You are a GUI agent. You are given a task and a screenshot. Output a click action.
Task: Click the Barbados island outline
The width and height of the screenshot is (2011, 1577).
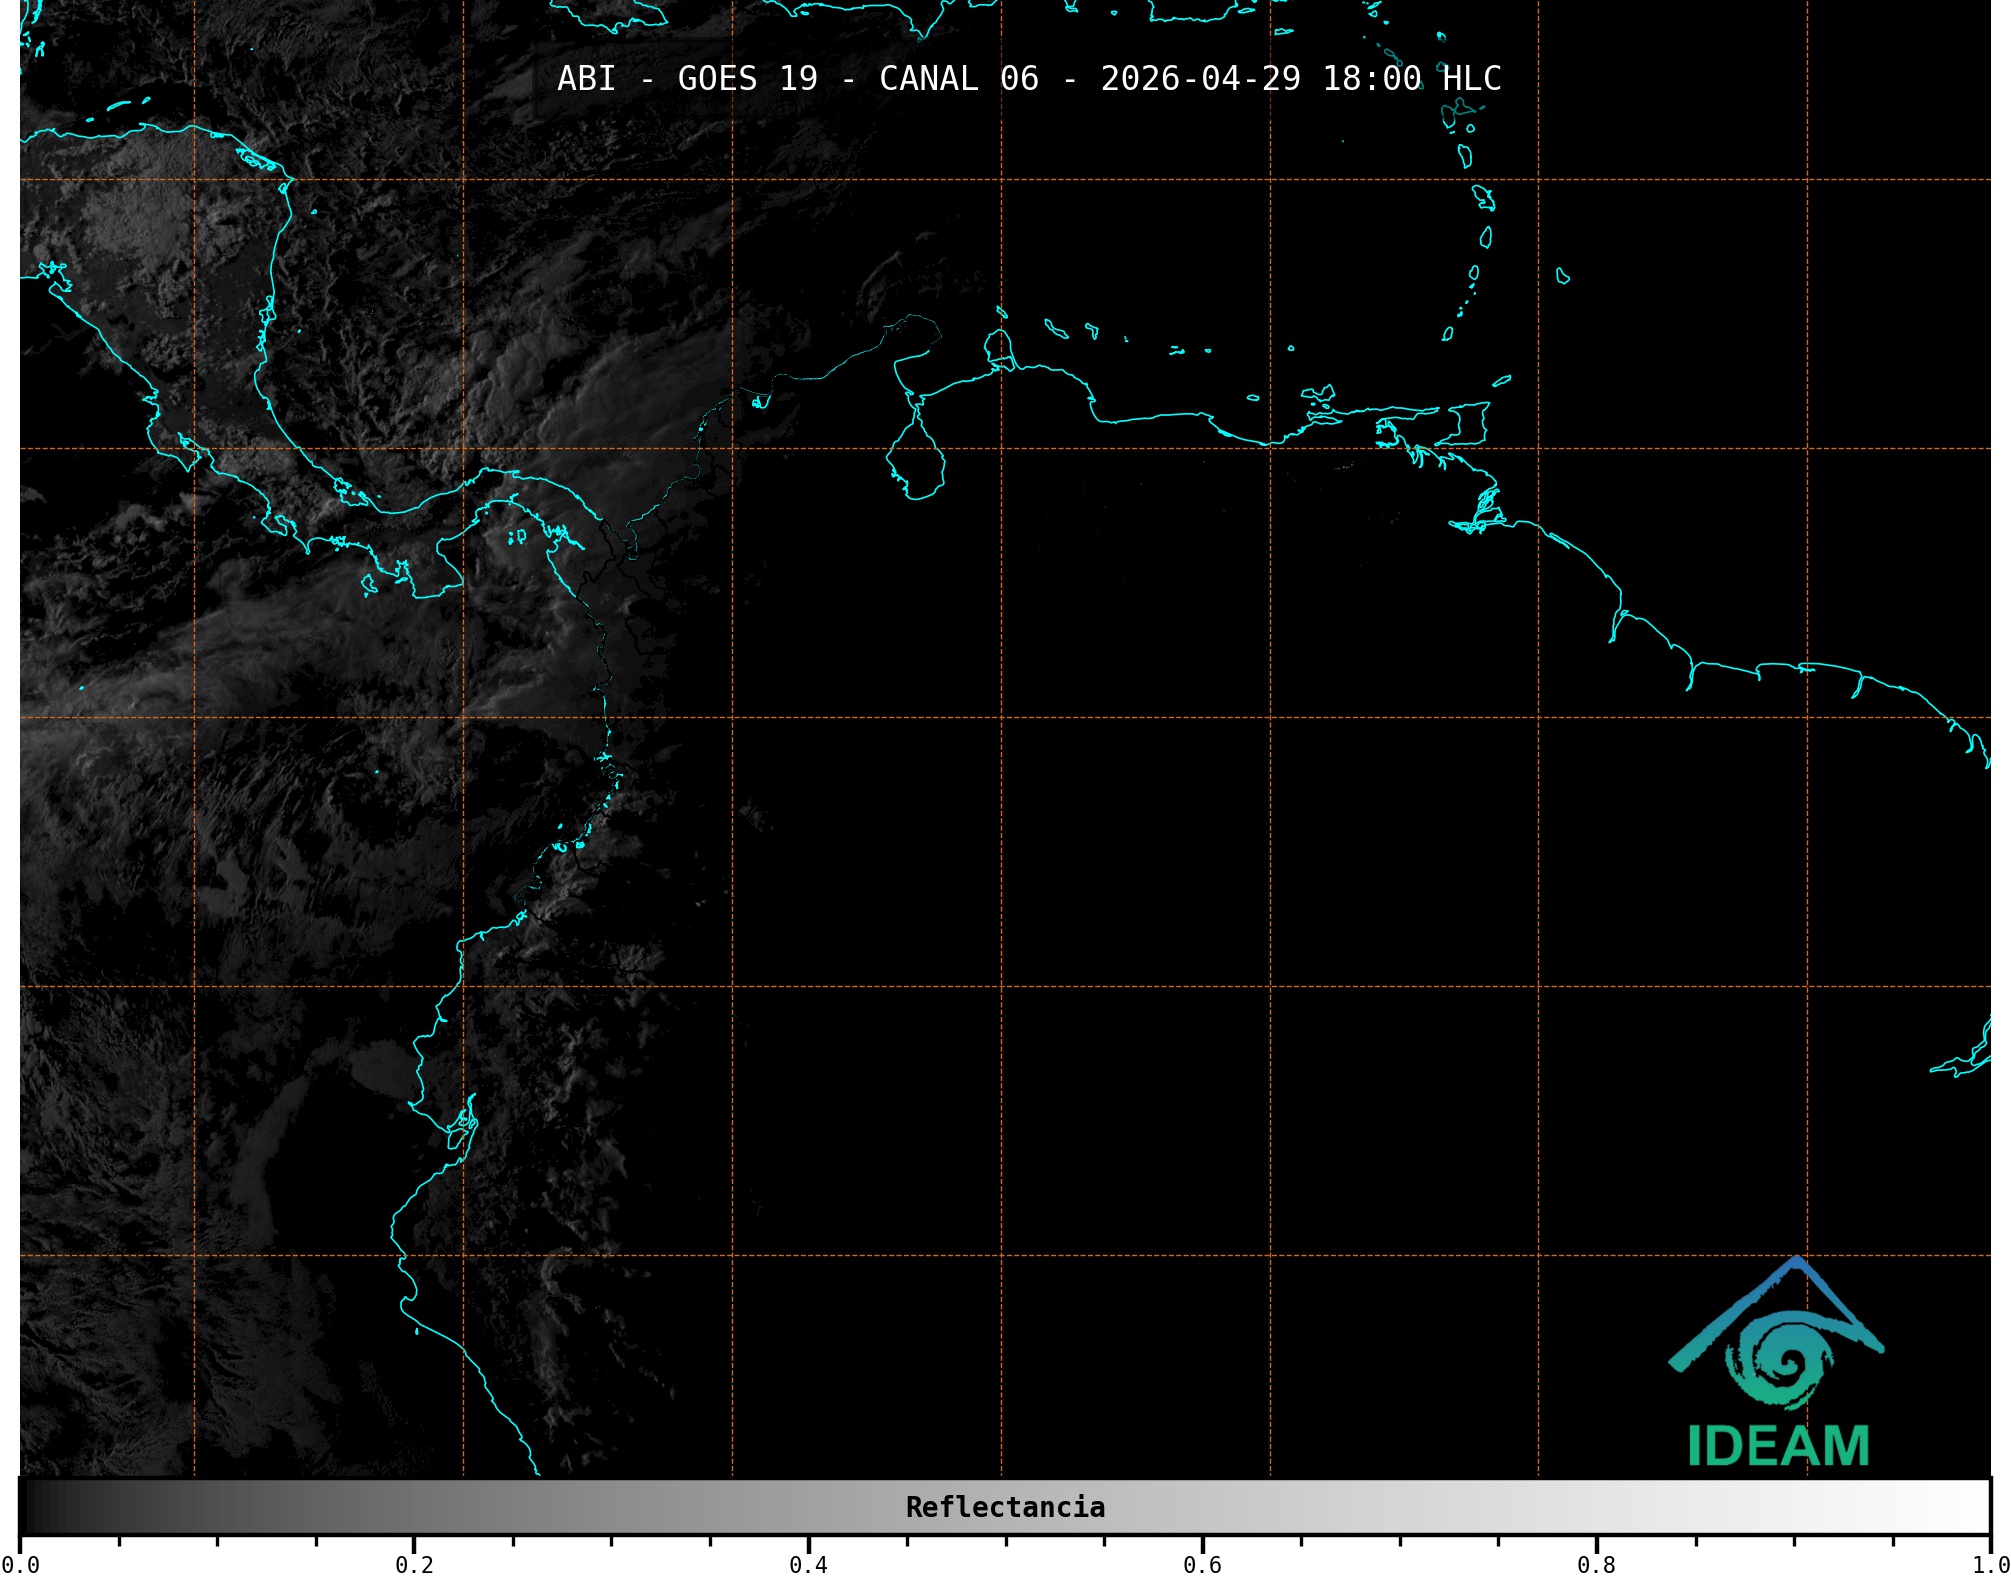tap(1562, 276)
